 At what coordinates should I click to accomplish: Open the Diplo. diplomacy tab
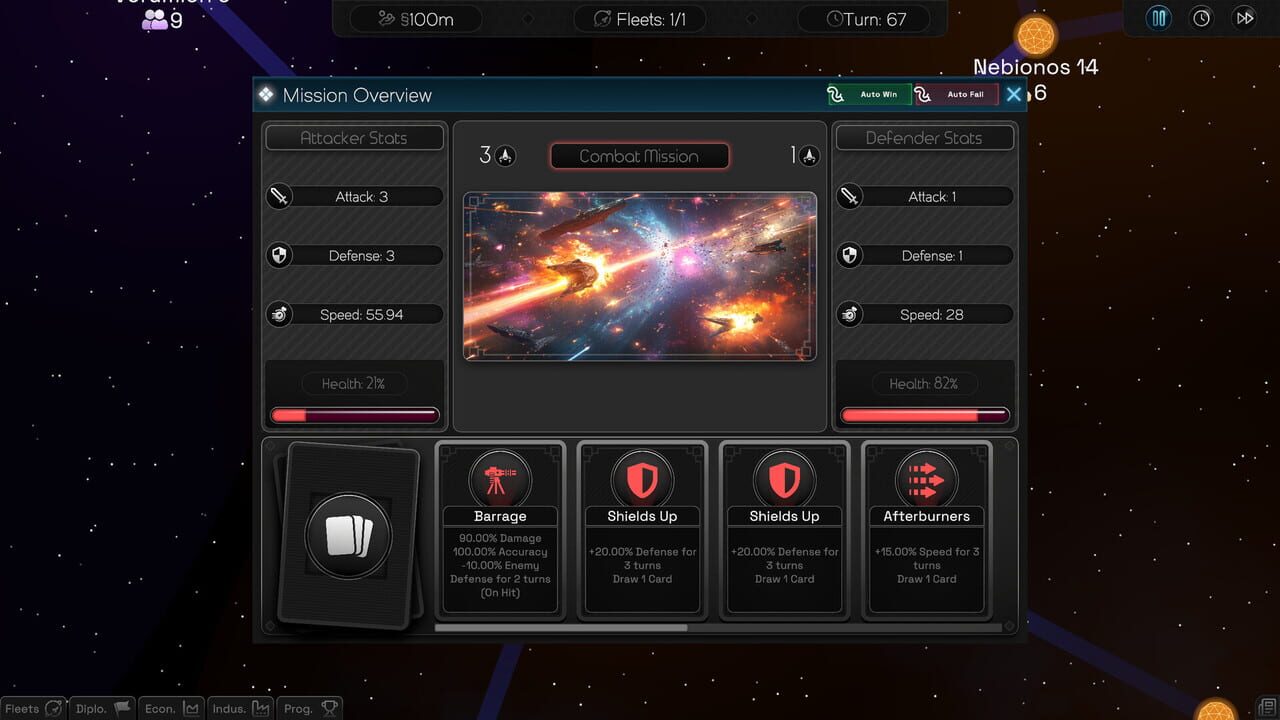click(103, 708)
